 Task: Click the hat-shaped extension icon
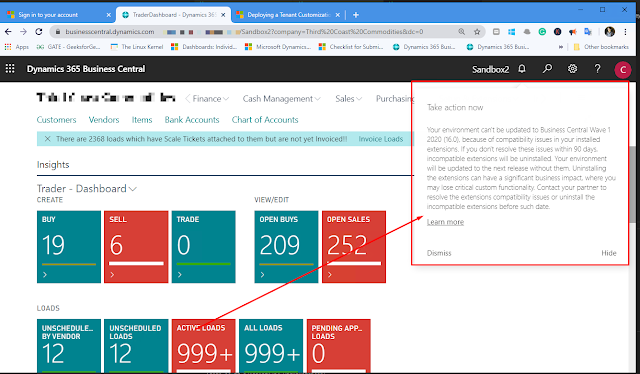click(x=527, y=31)
